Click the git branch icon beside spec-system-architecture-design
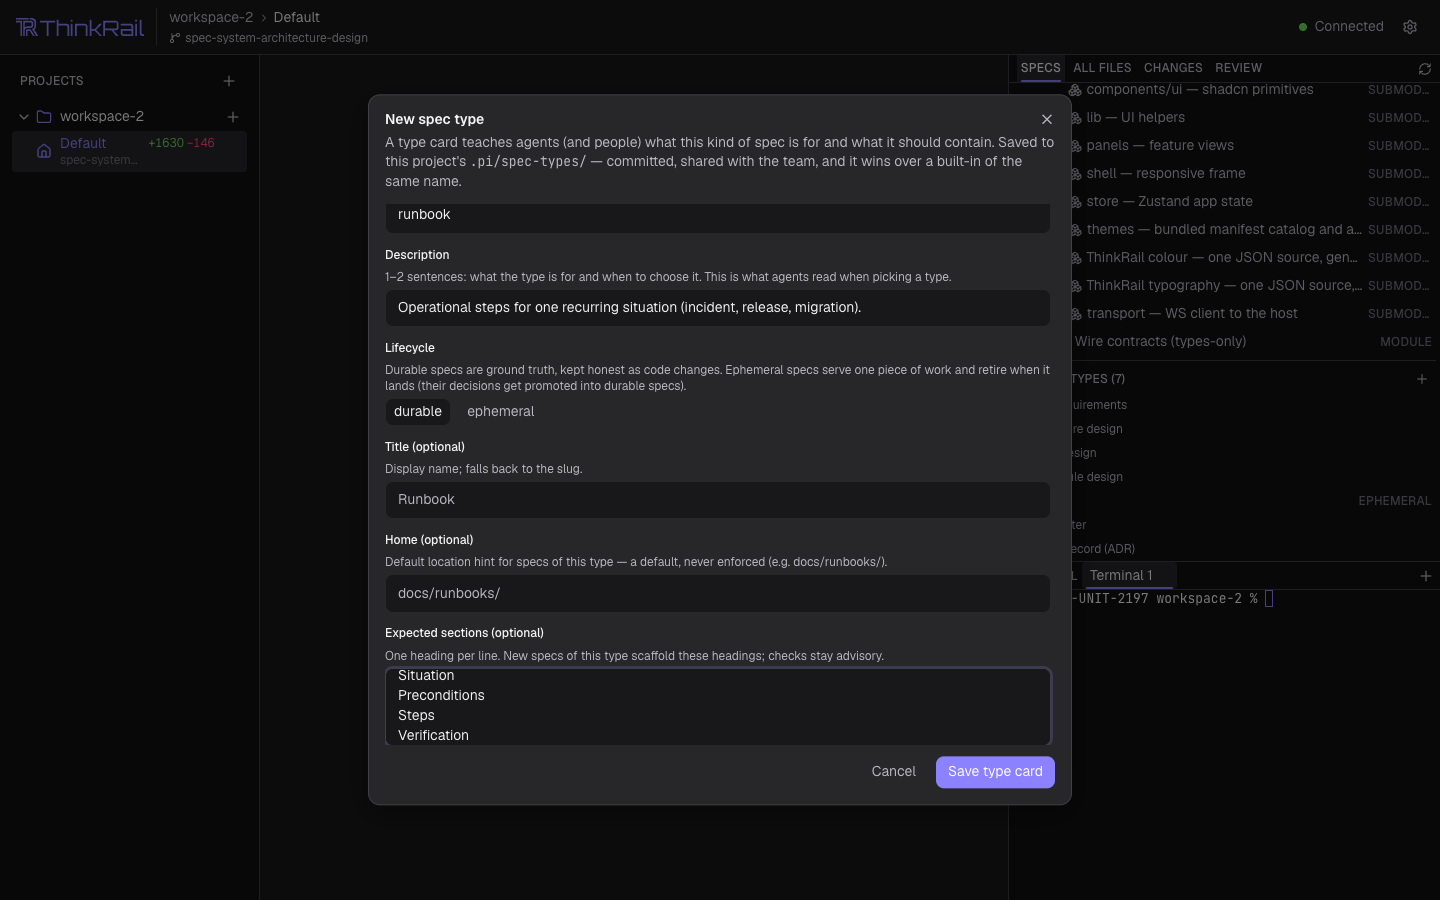The height and width of the screenshot is (900, 1440). pyautogui.click(x=175, y=38)
